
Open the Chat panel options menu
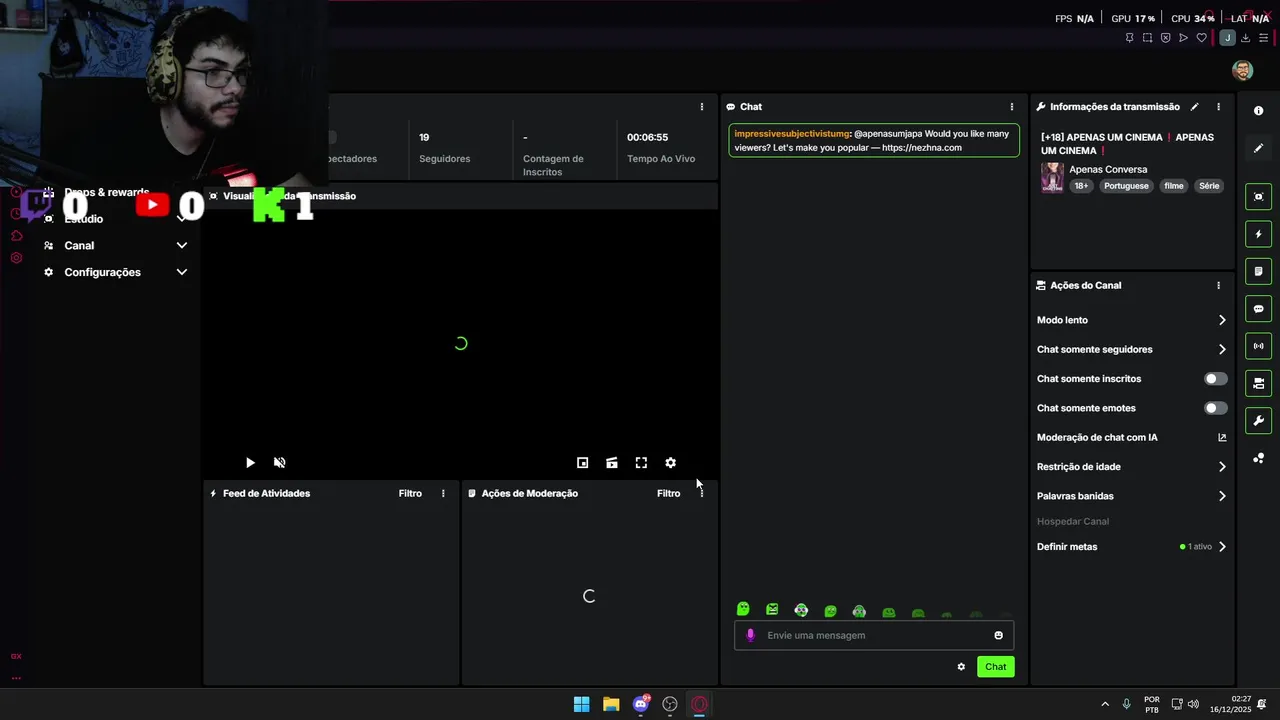[x=1012, y=107]
